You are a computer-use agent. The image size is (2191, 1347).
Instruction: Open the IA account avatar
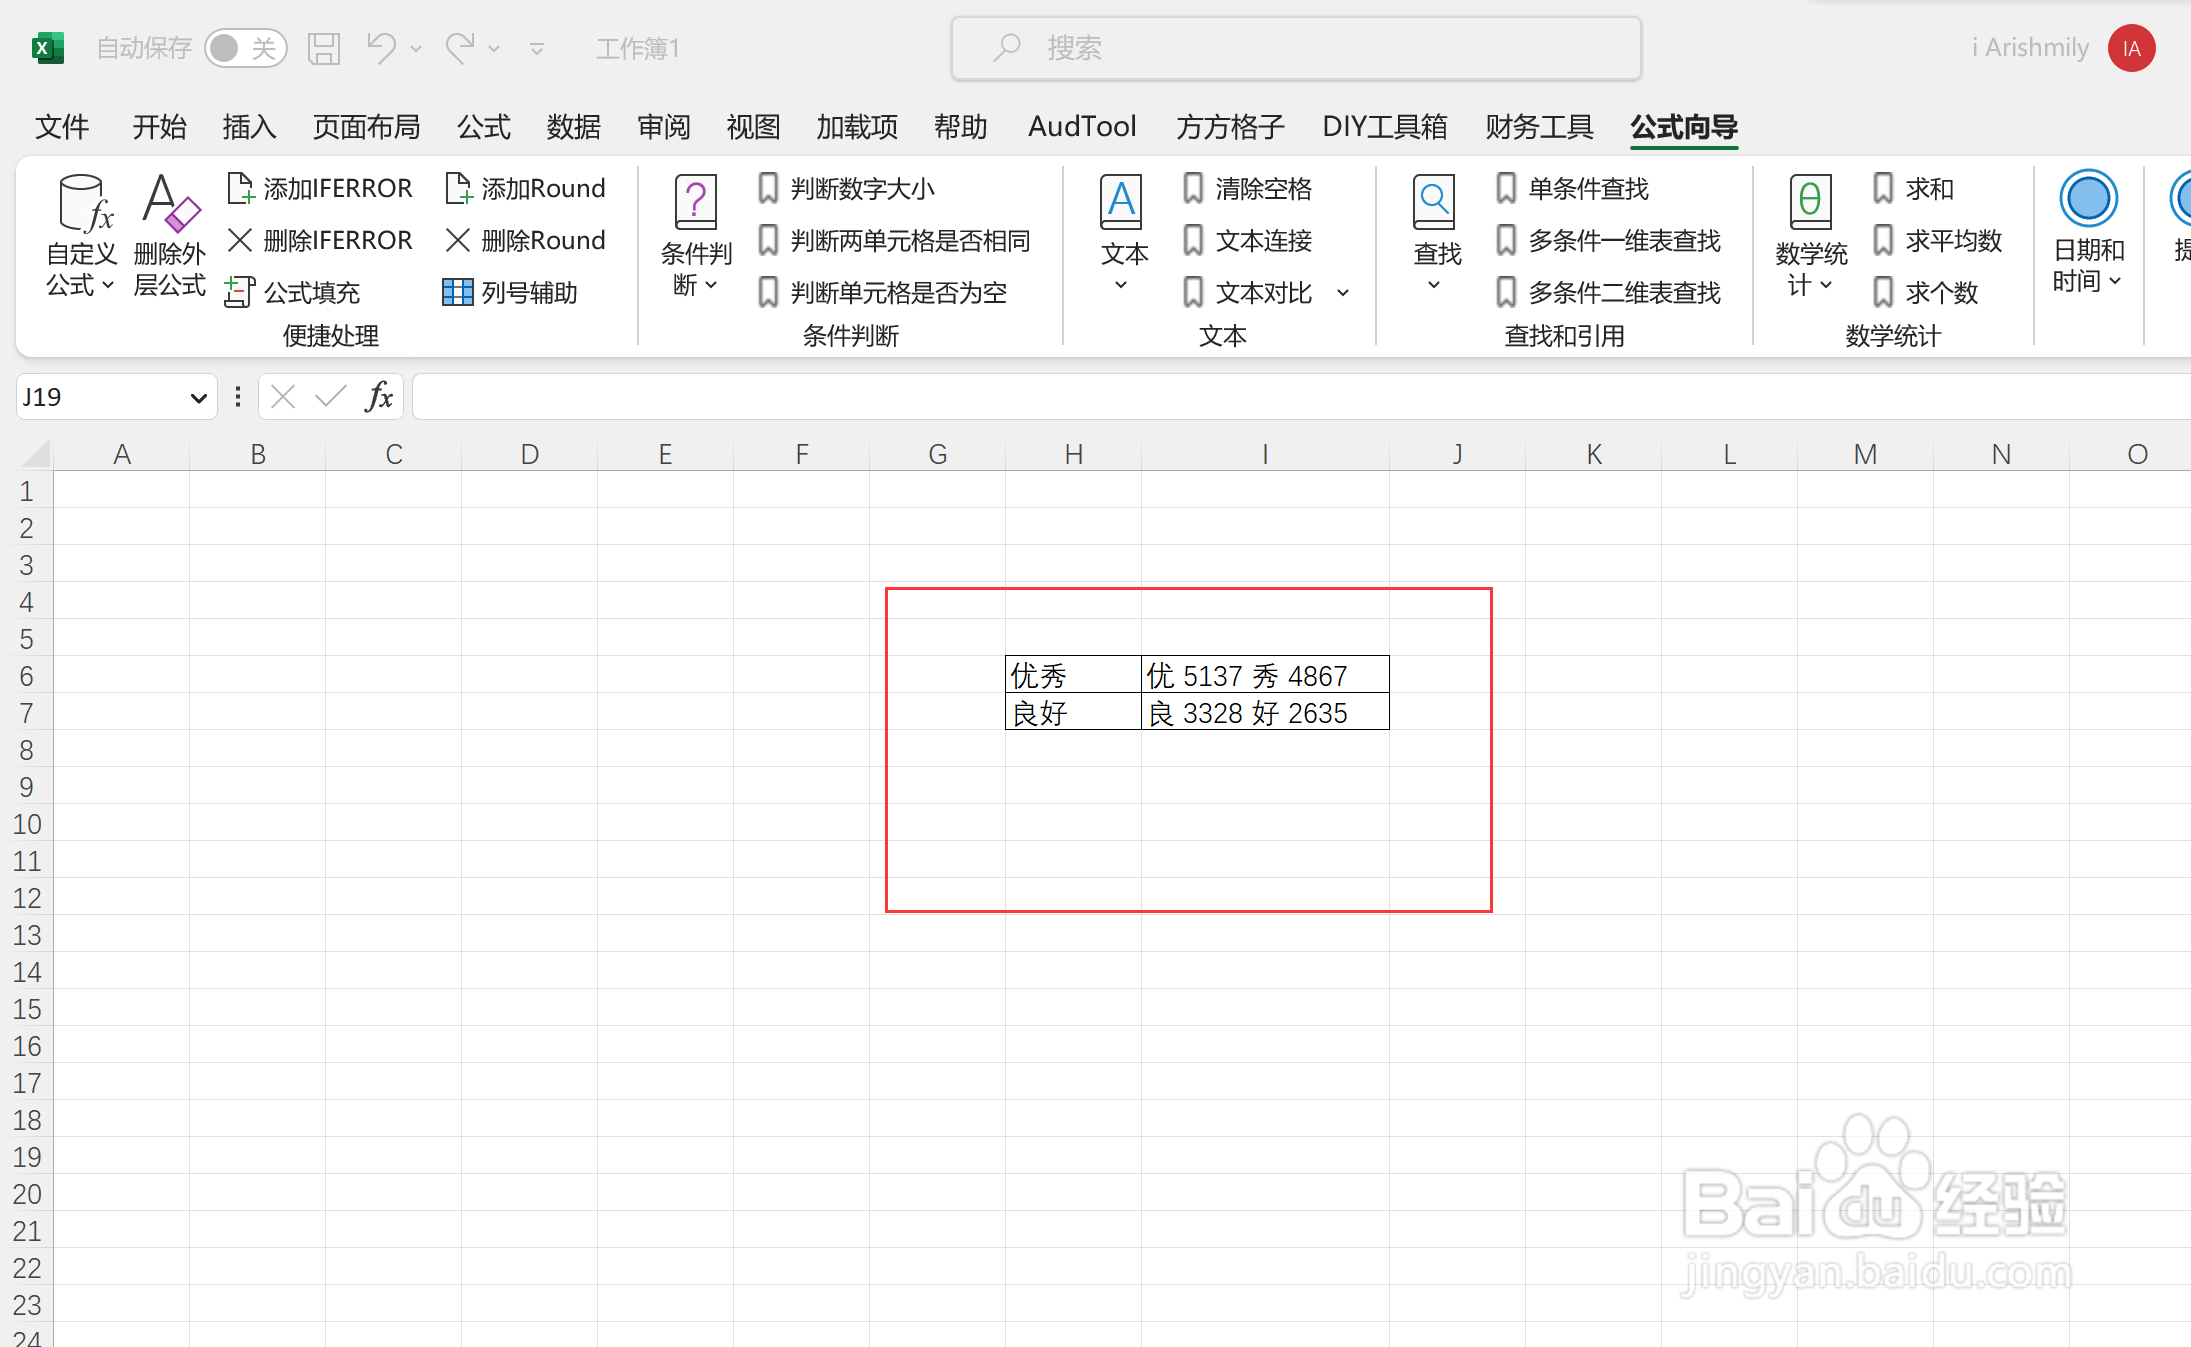[x=2131, y=48]
